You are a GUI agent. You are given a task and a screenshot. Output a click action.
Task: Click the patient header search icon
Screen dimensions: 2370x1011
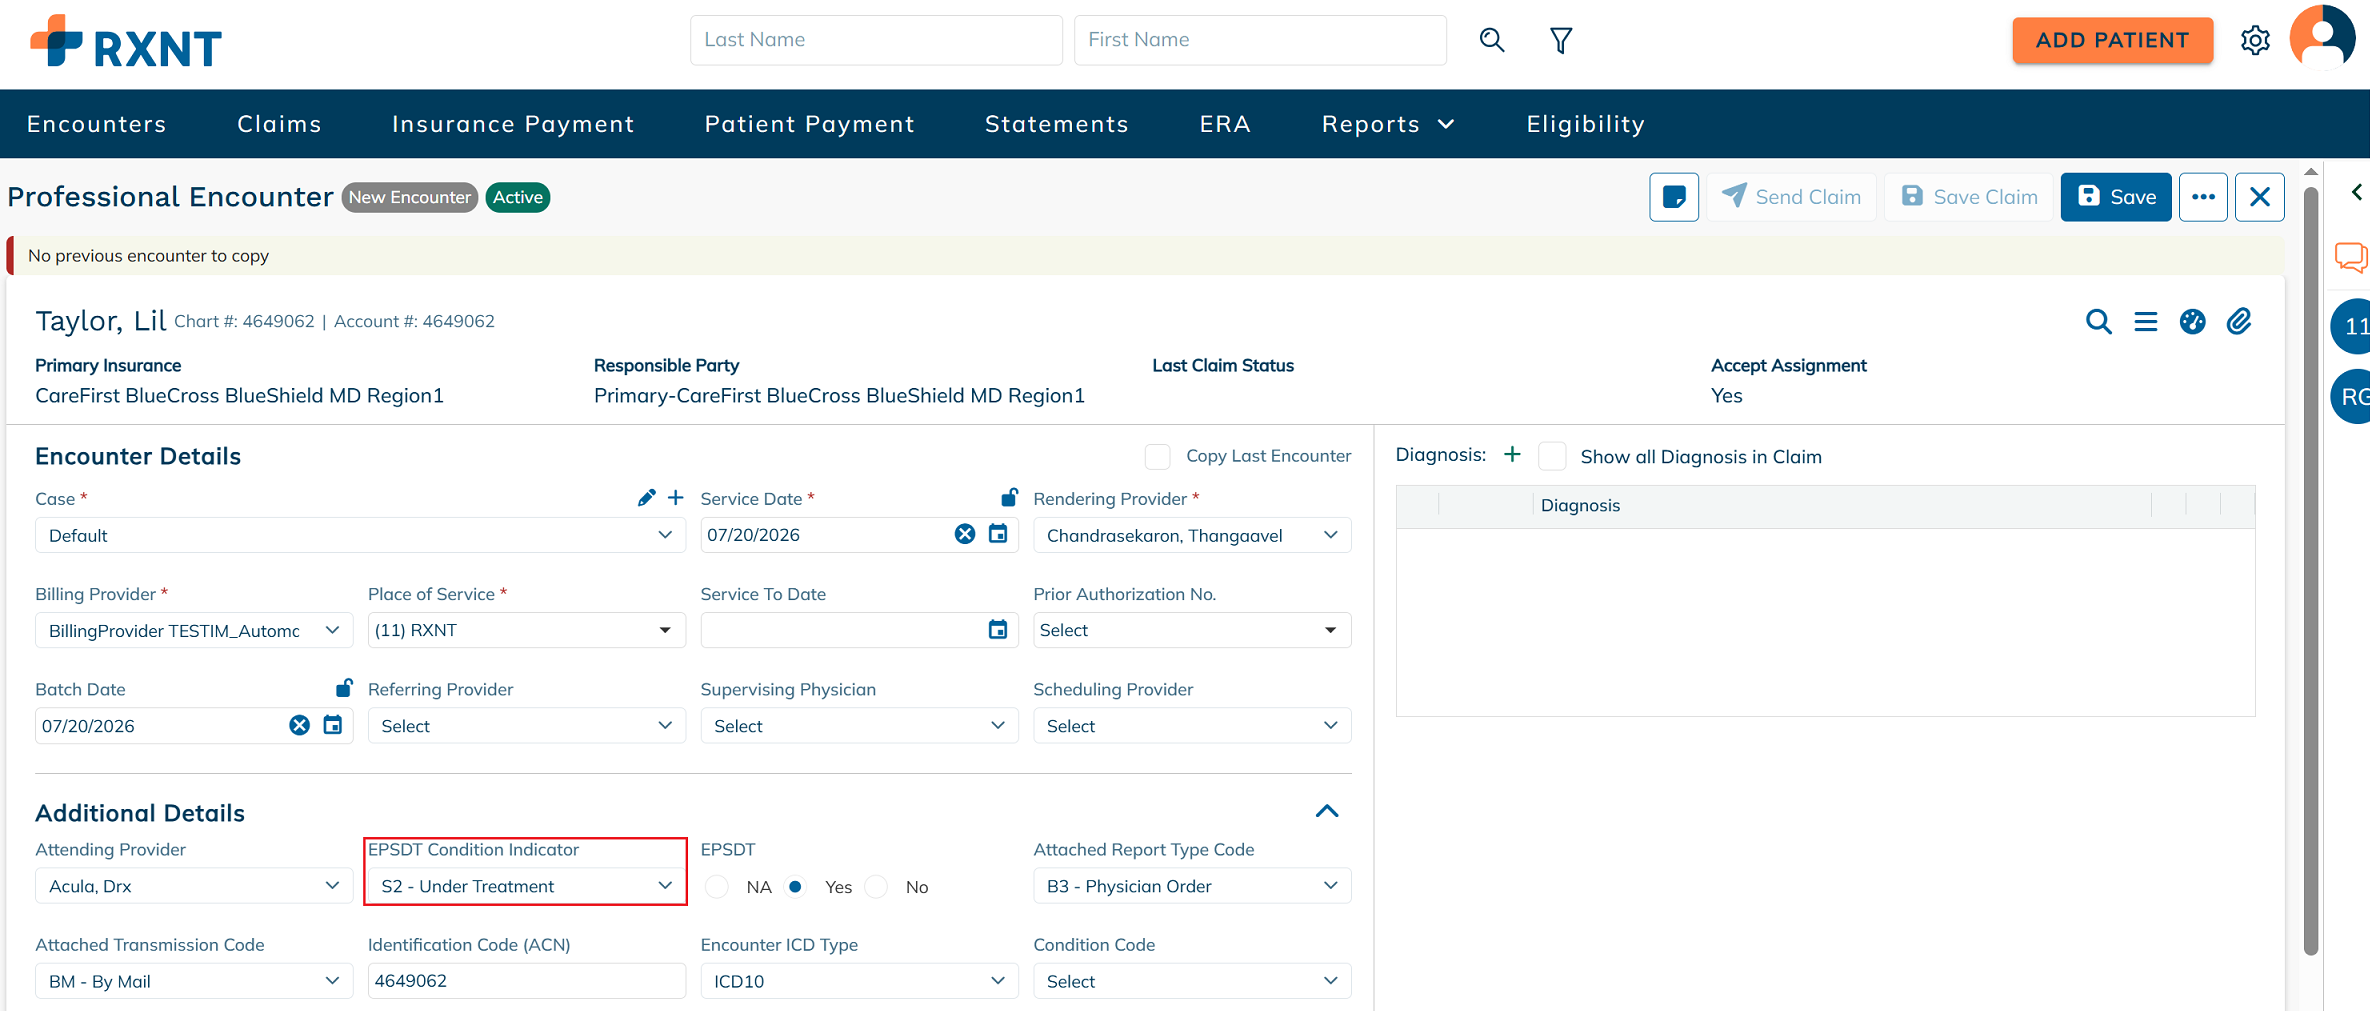(2098, 322)
